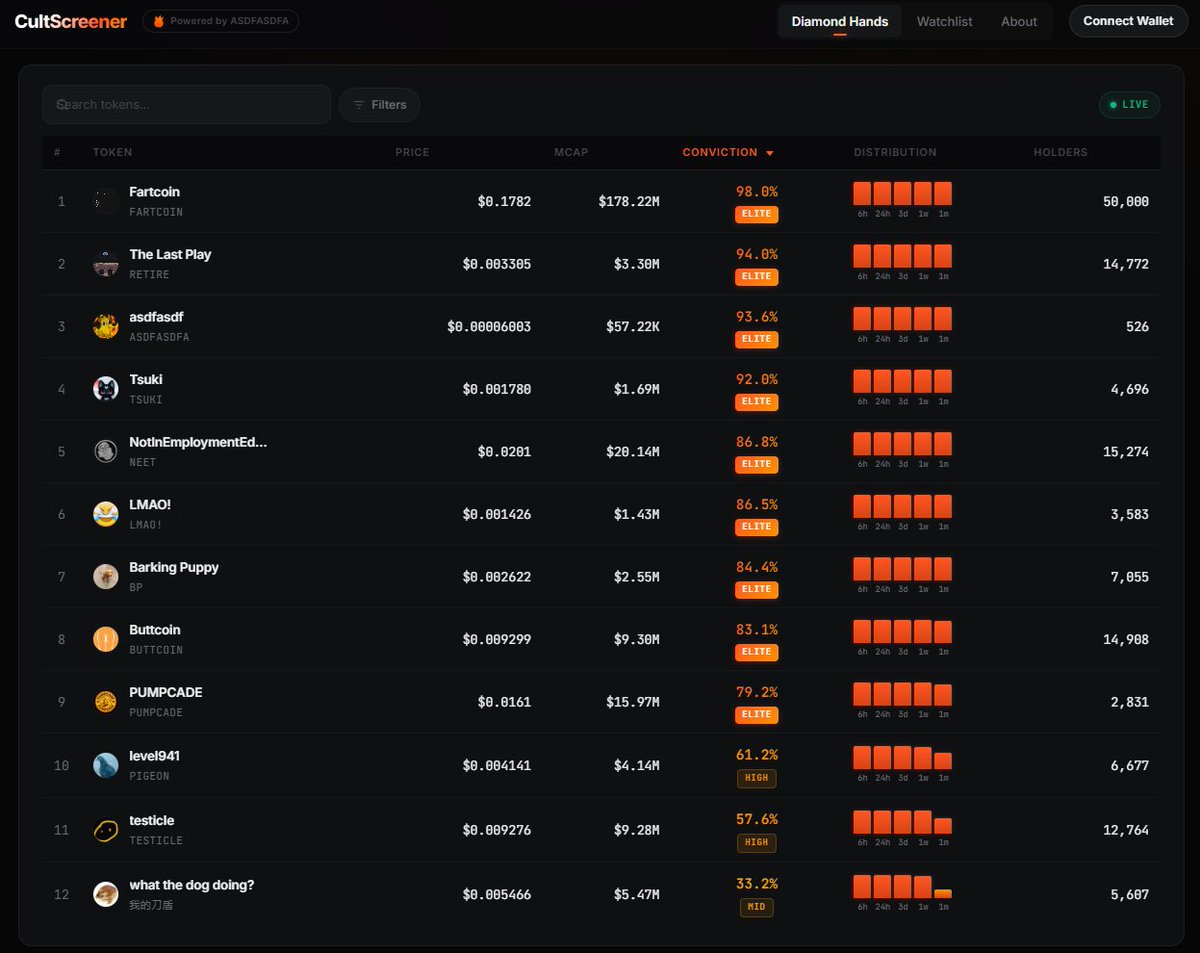The image size is (1200, 953).
Task: Open The Last Play token name
Action: 170,254
